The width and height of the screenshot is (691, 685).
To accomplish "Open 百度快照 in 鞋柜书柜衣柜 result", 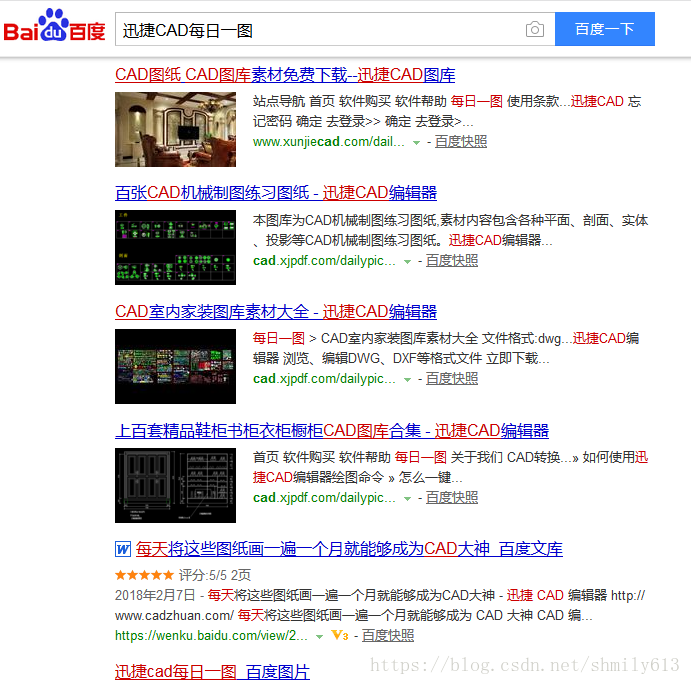I will (x=452, y=498).
